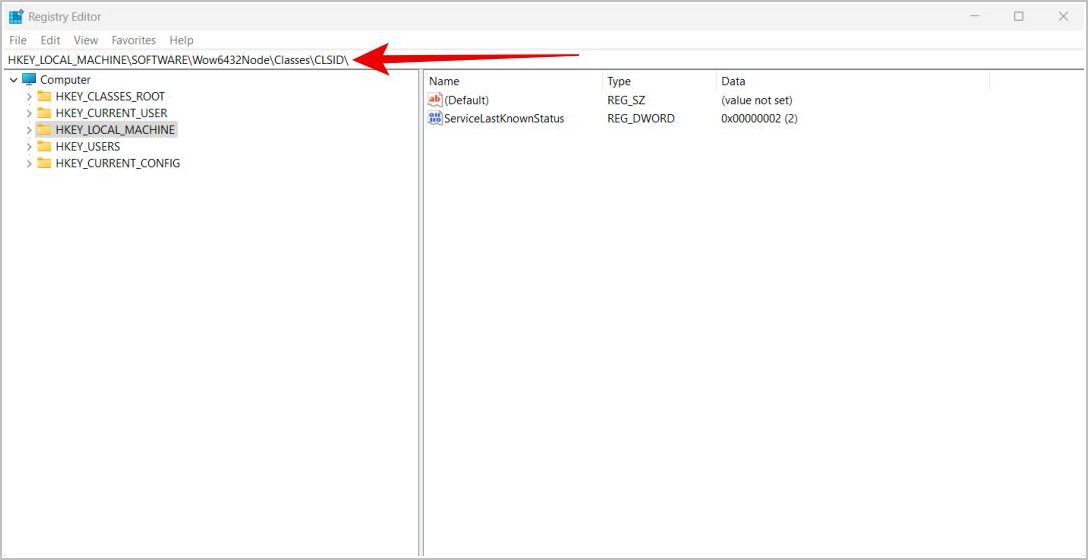The height and width of the screenshot is (560, 1088).
Task: Open the Edit menu
Action: pos(50,40)
